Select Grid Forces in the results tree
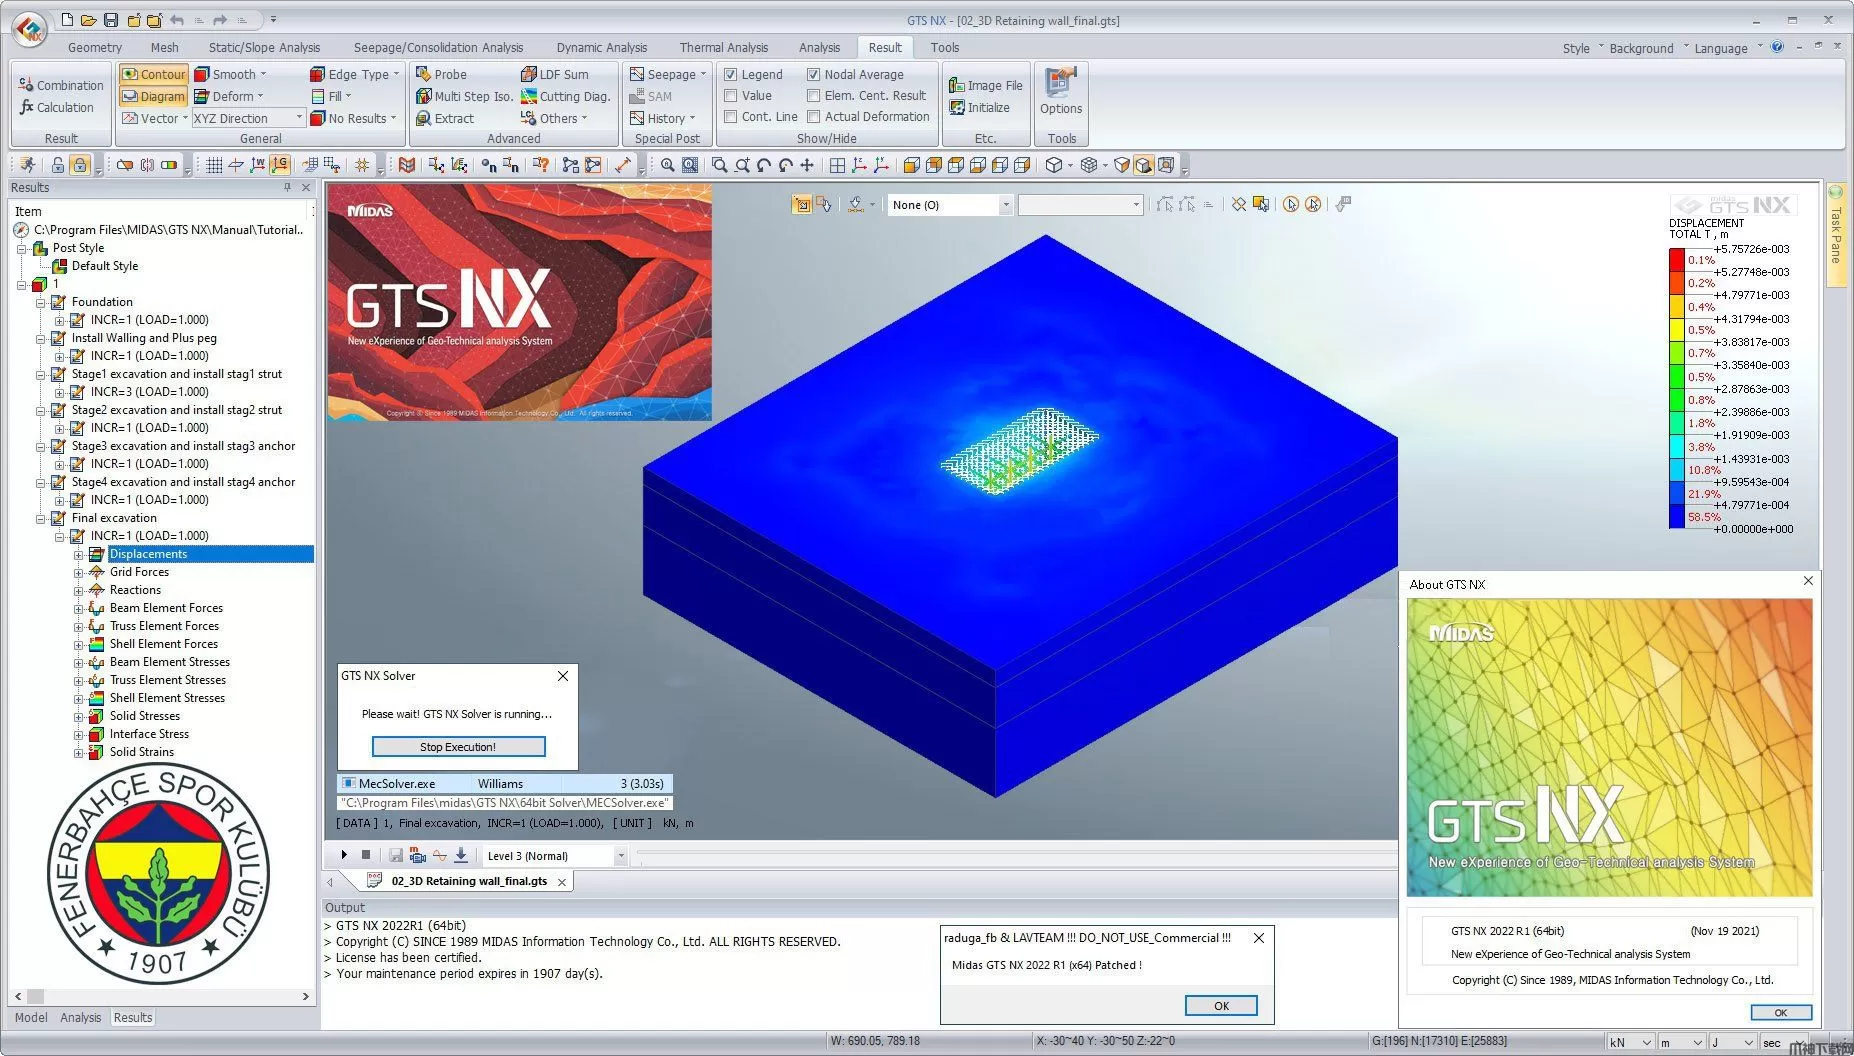 (x=139, y=572)
